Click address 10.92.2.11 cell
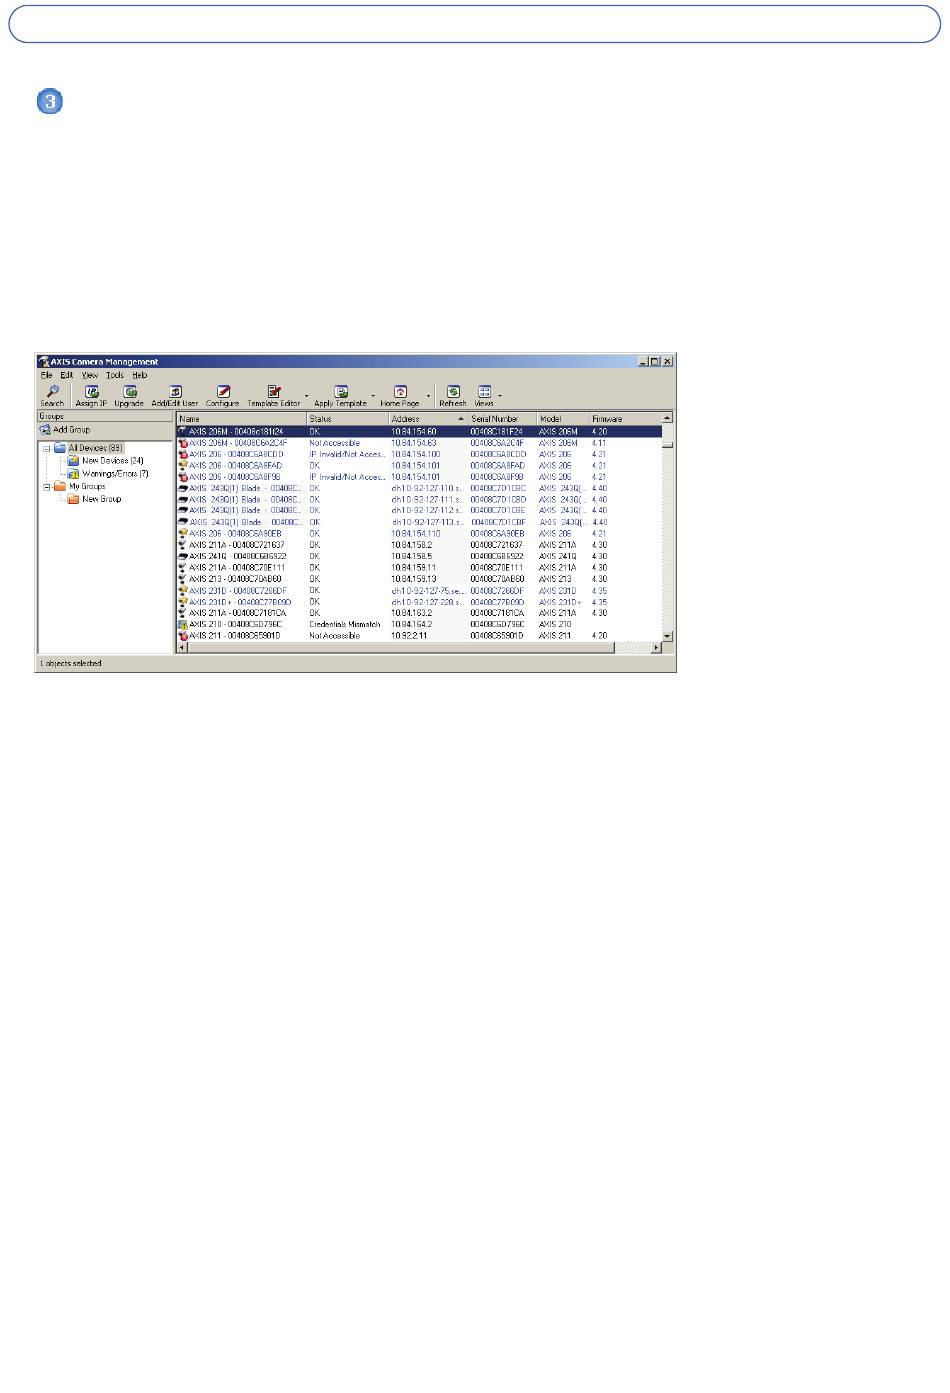This screenshot has height=1393, width=950. coord(410,636)
